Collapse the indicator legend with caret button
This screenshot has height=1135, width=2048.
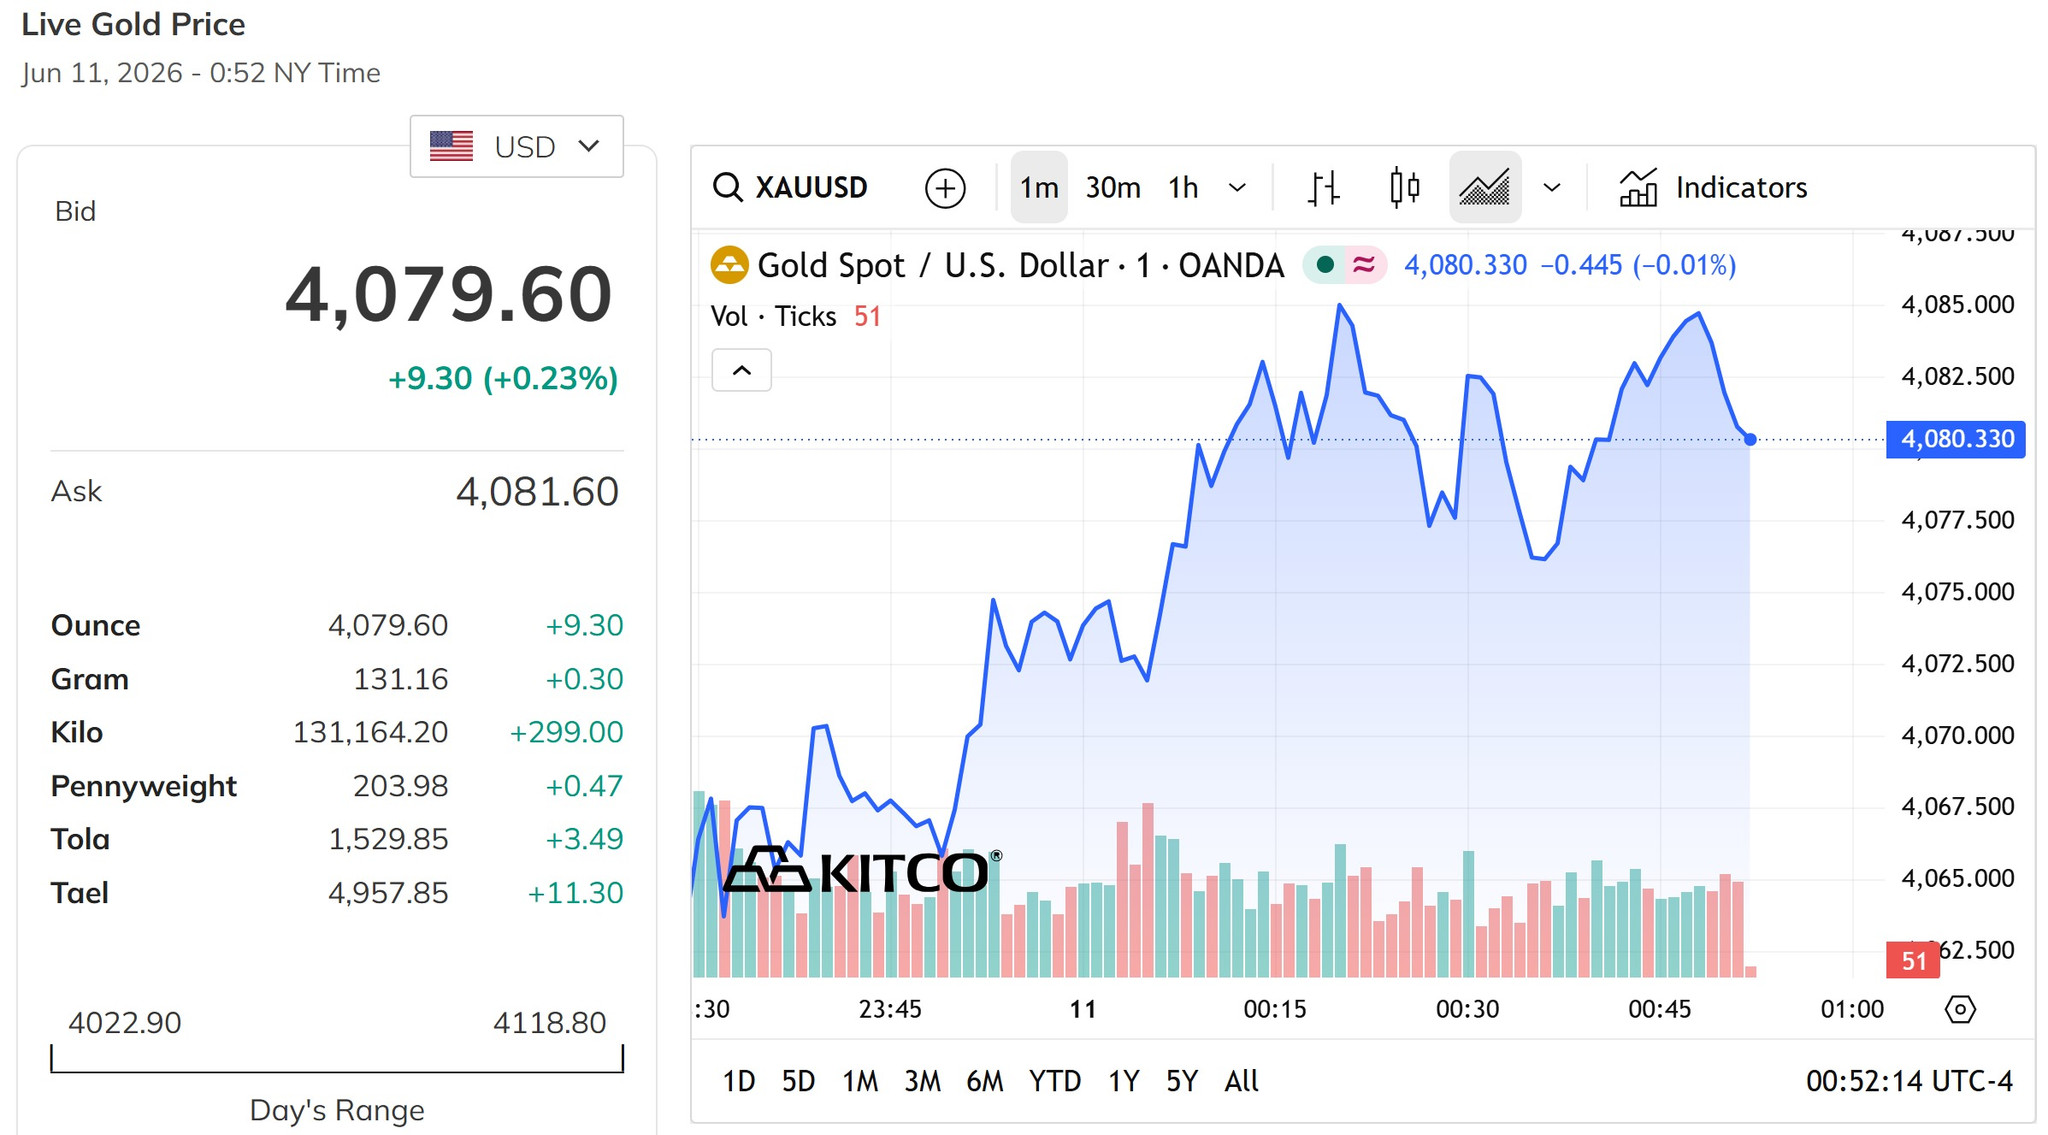pyautogui.click(x=741, y=371)
